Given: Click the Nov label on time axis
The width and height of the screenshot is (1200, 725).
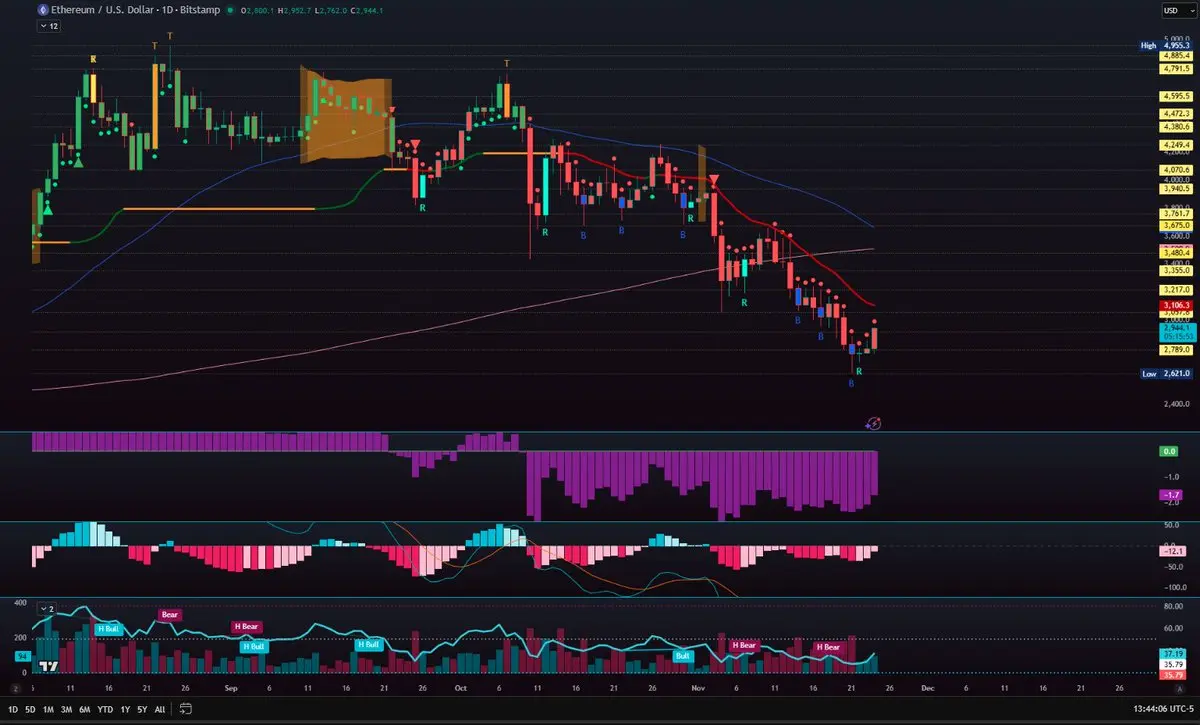Looking at the screenshot, I should coord(698,688).
